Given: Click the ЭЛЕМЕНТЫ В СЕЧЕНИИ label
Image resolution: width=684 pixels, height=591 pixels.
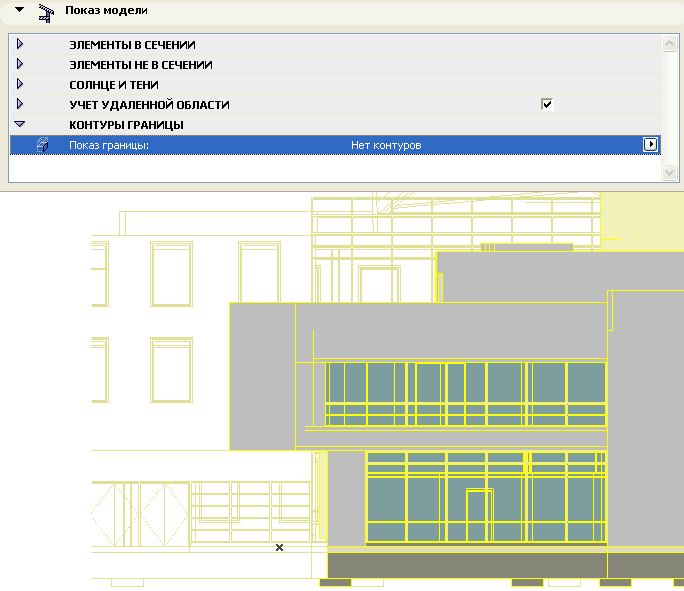Looking at the screenshot, I should [x=132, y=45].
